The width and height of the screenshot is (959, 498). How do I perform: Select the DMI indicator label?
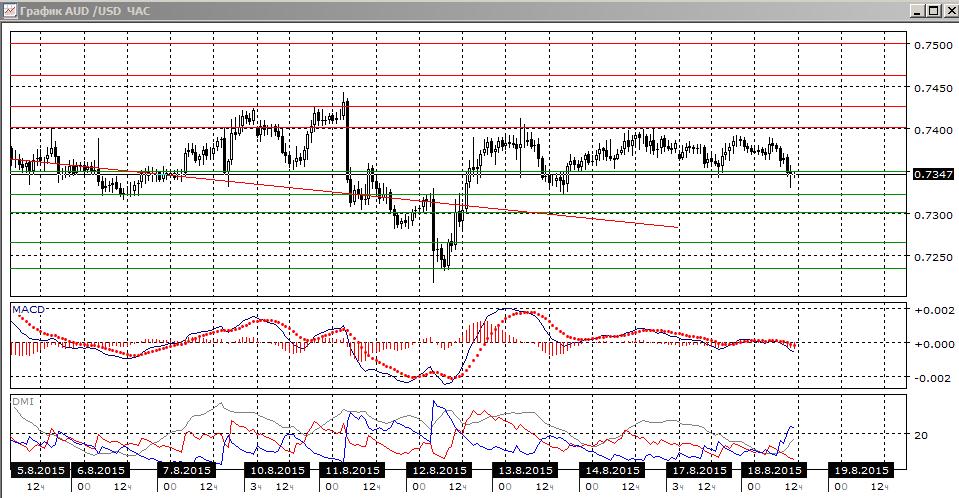click(x=23, y=401)
